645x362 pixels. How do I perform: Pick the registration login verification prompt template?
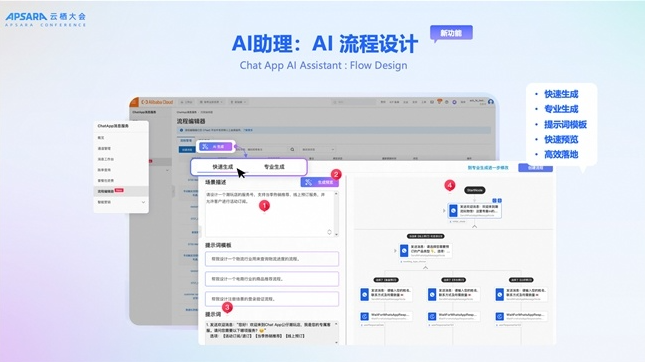coord(272,299)
